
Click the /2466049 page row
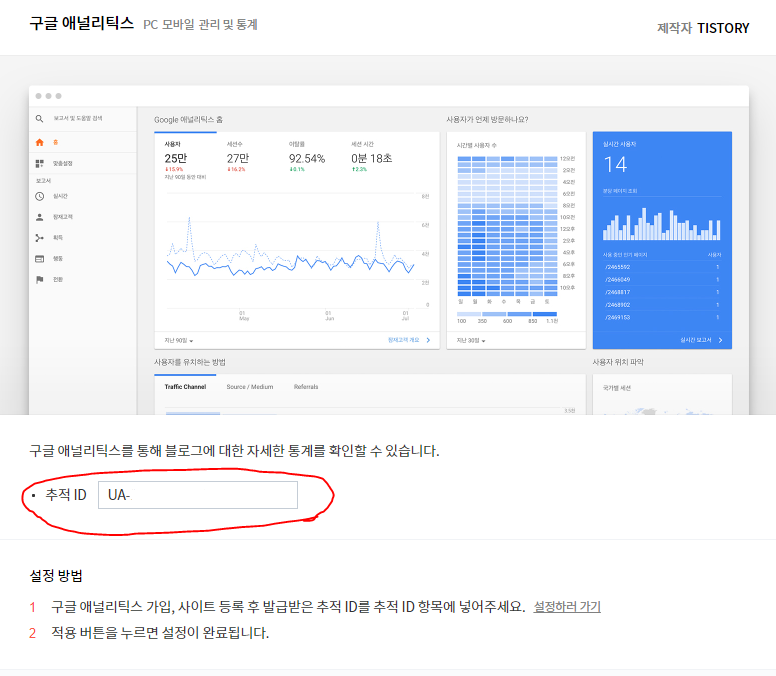point(662,280)
